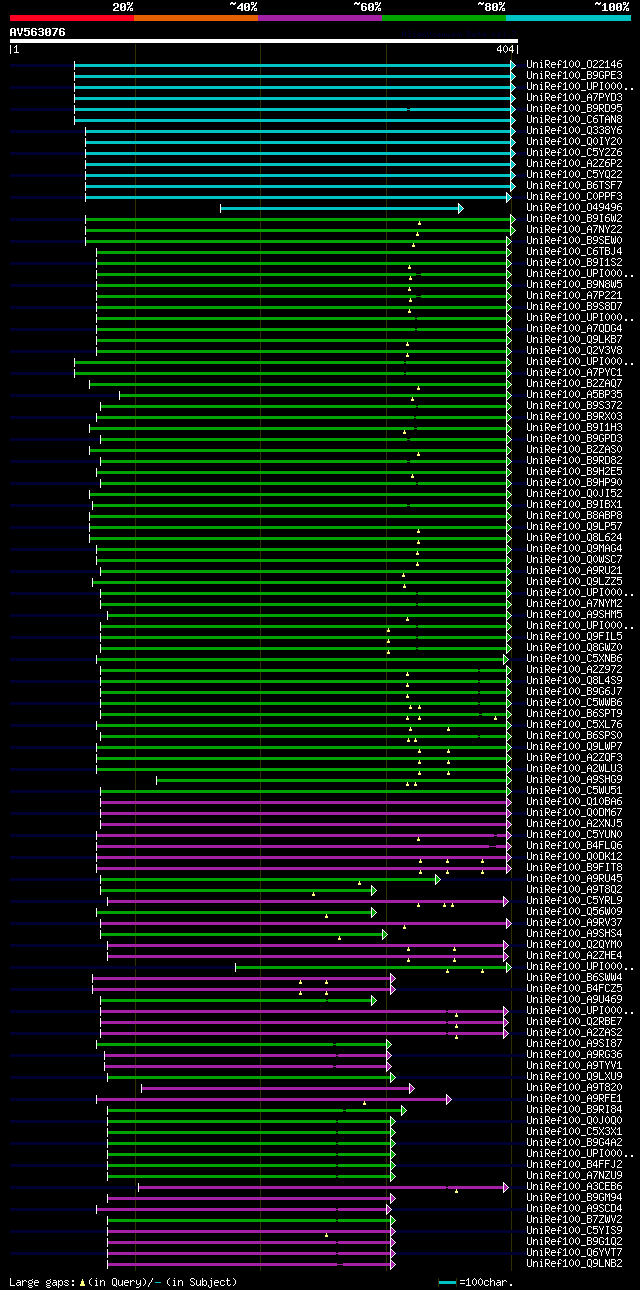Click the query end position 404
640x1290 pixels.
pyautogui.click(x=505, y=49)
